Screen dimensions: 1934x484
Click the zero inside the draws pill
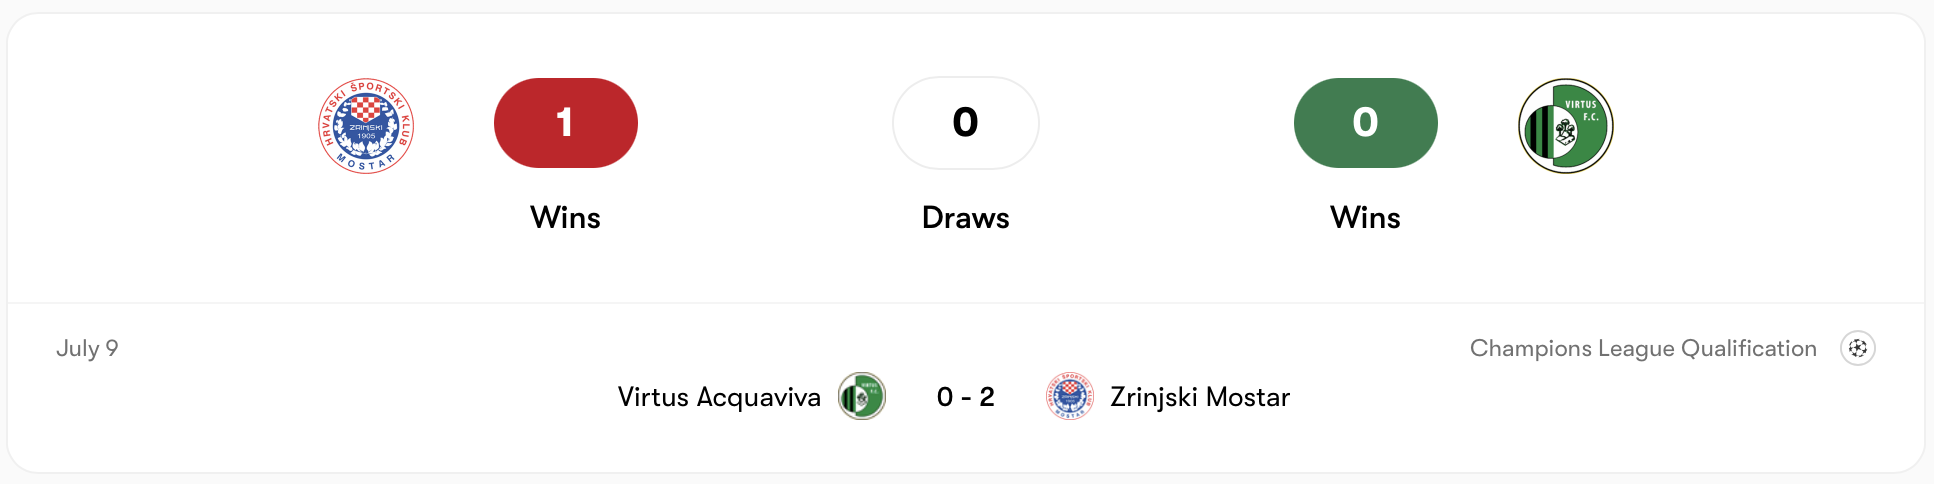click(x=966, y=122)
